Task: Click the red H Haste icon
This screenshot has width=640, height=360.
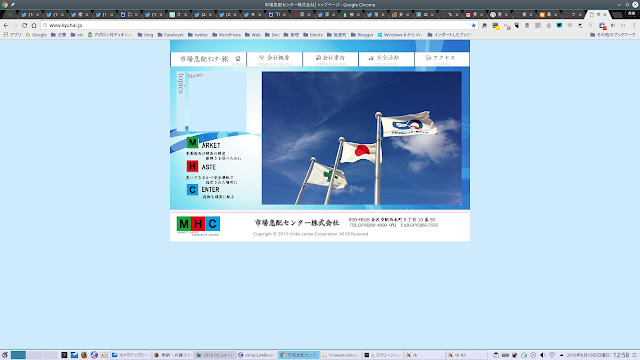Action: pyautogui.click(x=192, y=166)
